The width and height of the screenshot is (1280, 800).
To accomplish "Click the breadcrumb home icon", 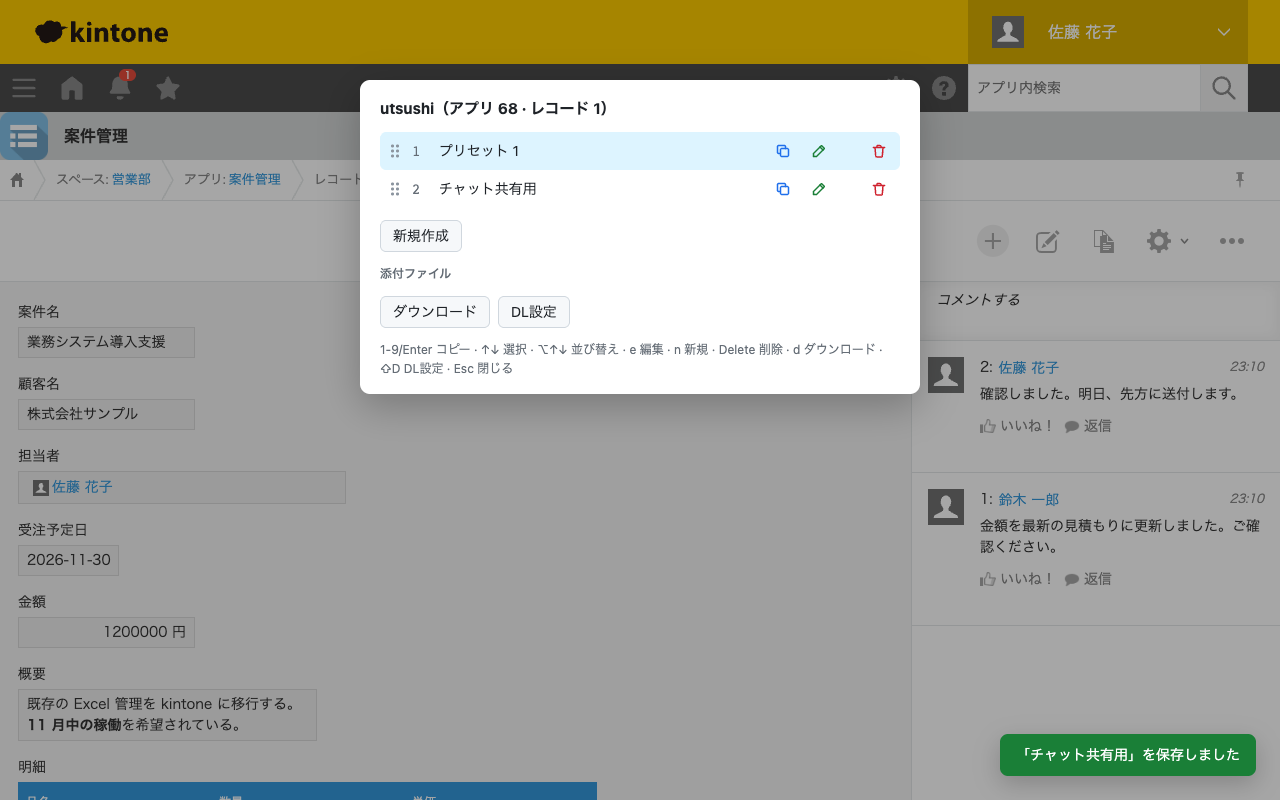I will [x=17, y=180].
